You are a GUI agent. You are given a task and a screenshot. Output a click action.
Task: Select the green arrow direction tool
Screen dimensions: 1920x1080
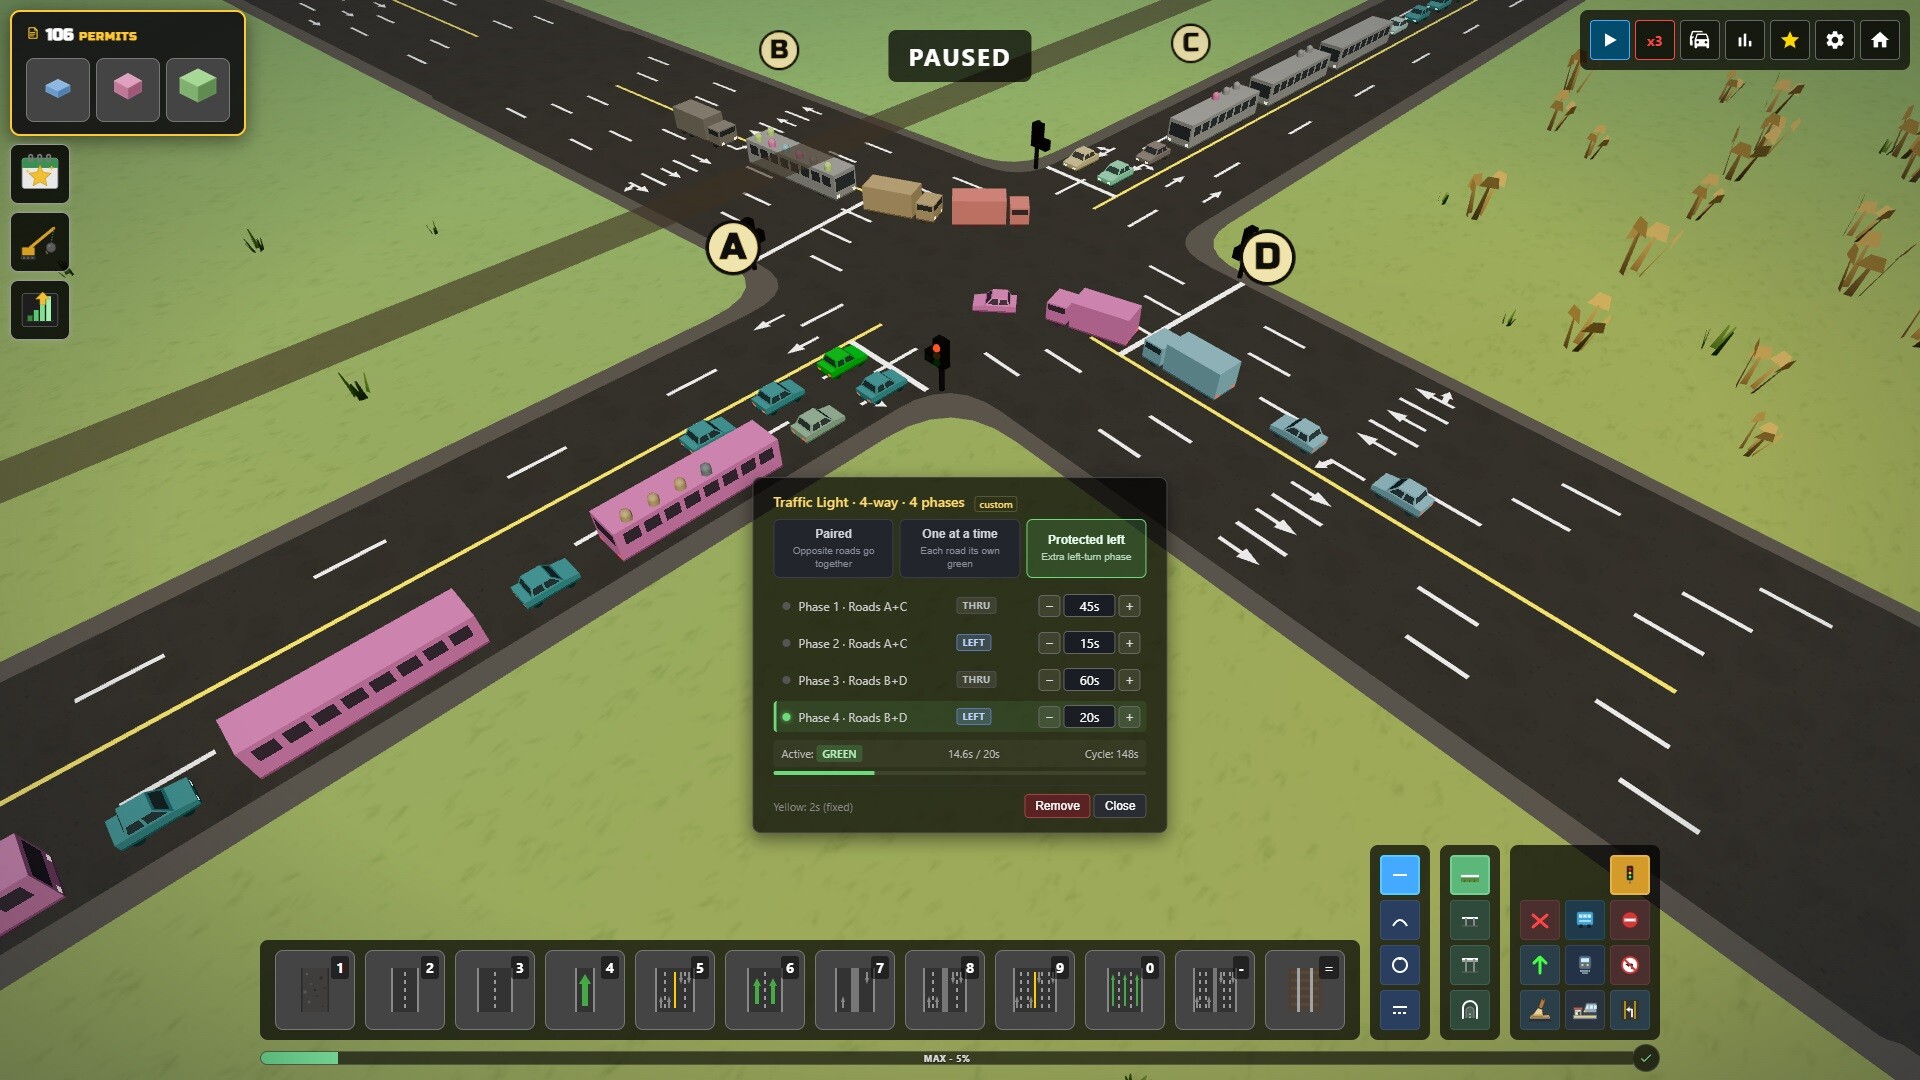point(1540,965)
